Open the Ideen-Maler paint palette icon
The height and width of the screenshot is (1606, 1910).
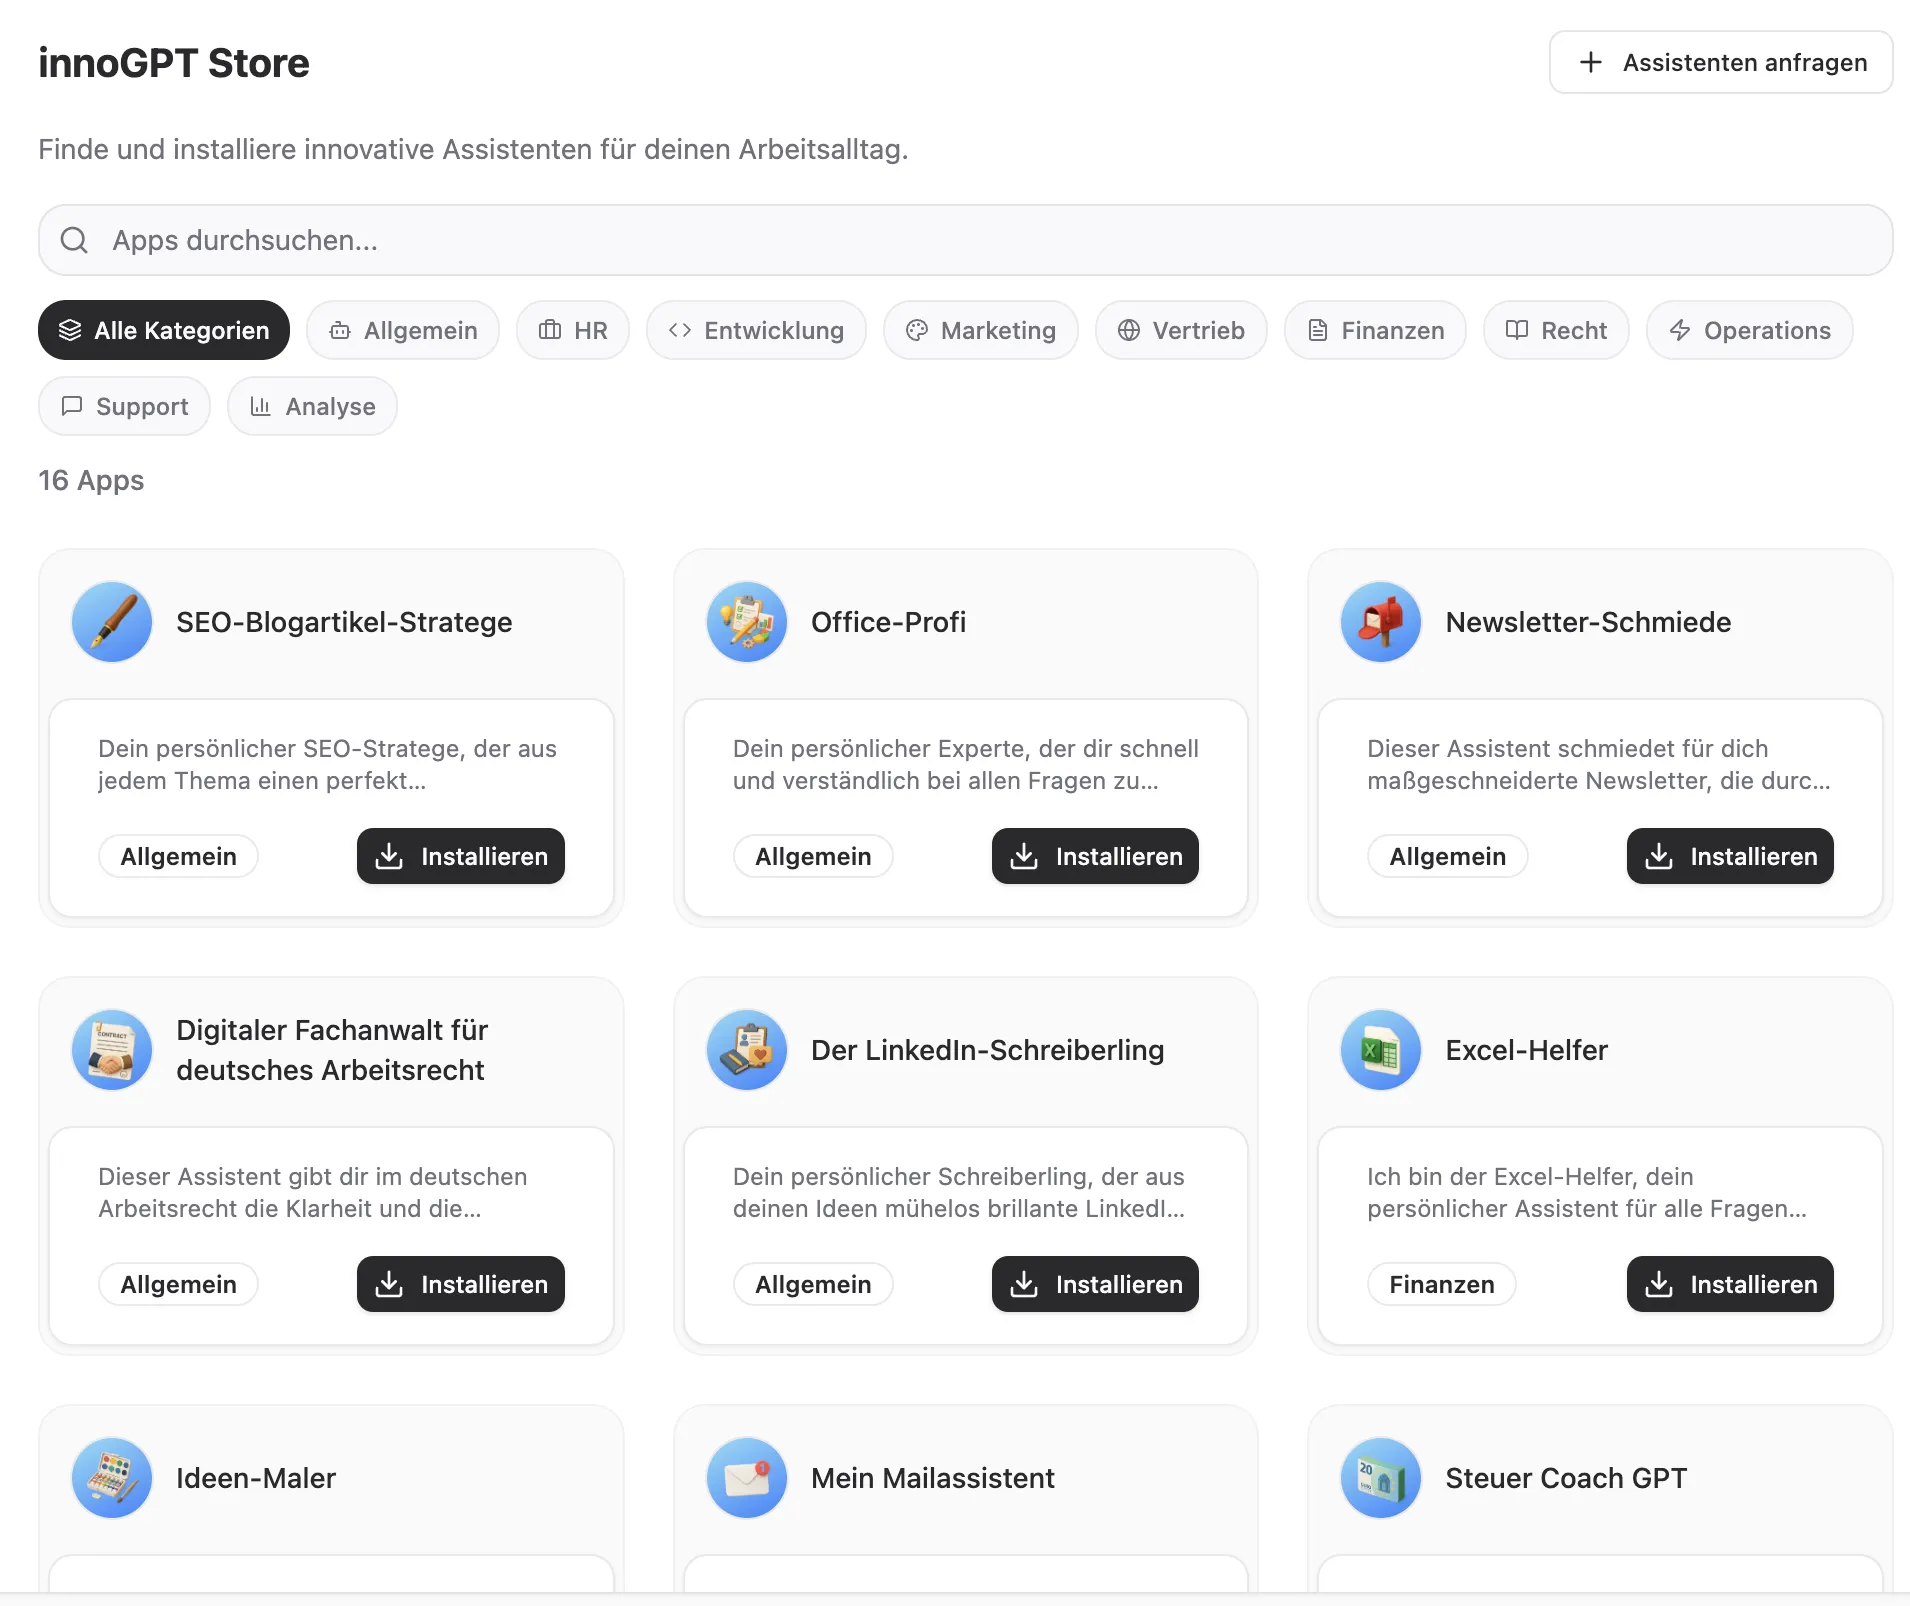click(x=112, y=1478)
